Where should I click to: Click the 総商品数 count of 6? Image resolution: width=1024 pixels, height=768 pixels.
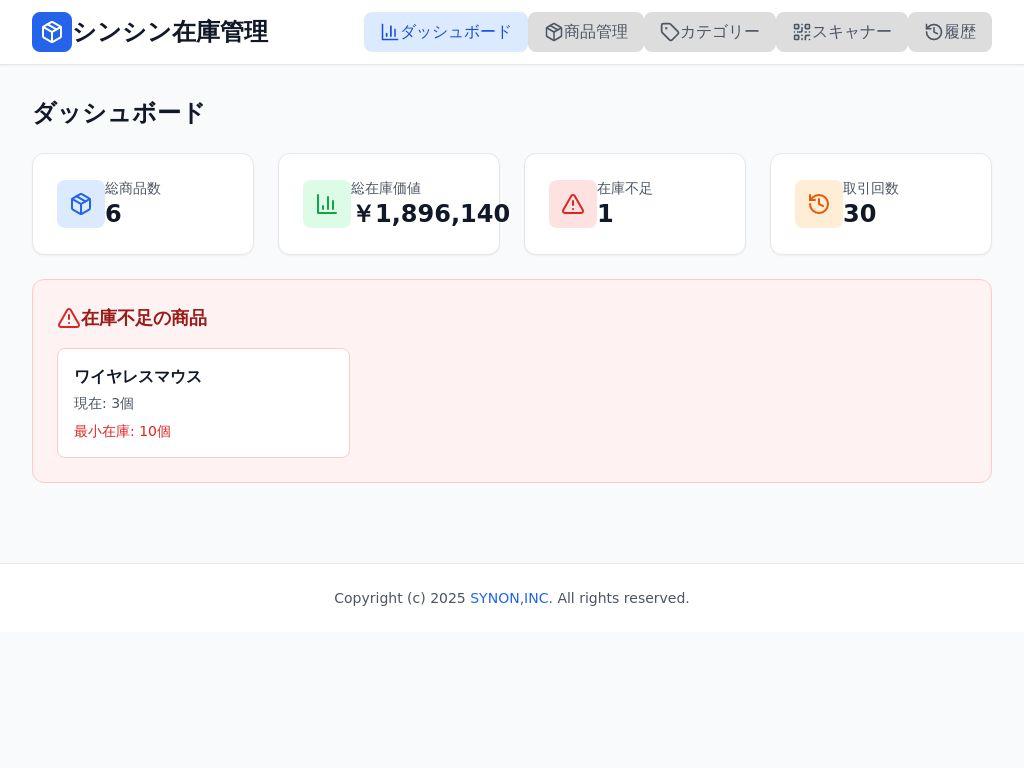coord(113,214)
